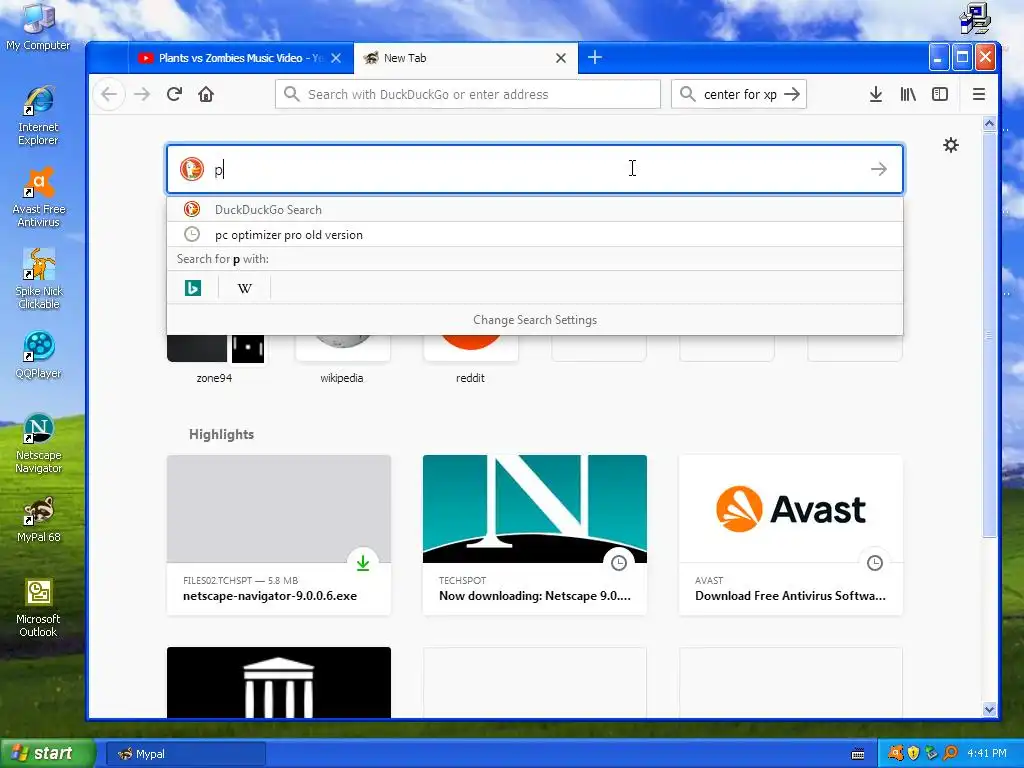Image resolution: width=1024 pixels, height=768 pixels.
Task: Click the DuckDuckGo logo in page search box
Action: point(192,169)
